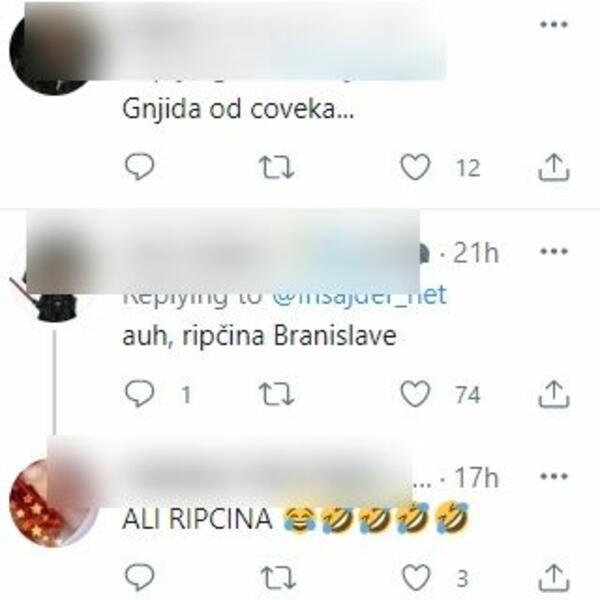Image resolution: width=600 pixels, height=600 pixels.
Task: Open more menu on 21h tweet
Action: pos(554,251)
